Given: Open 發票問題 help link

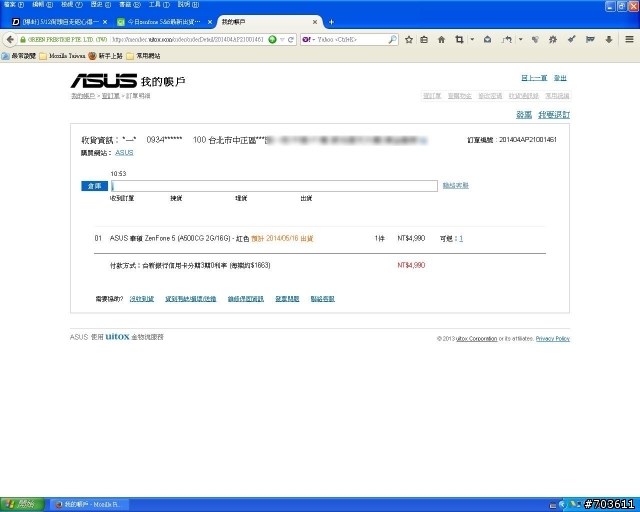Looking at the screenshot, I should (x=287, y=299).
